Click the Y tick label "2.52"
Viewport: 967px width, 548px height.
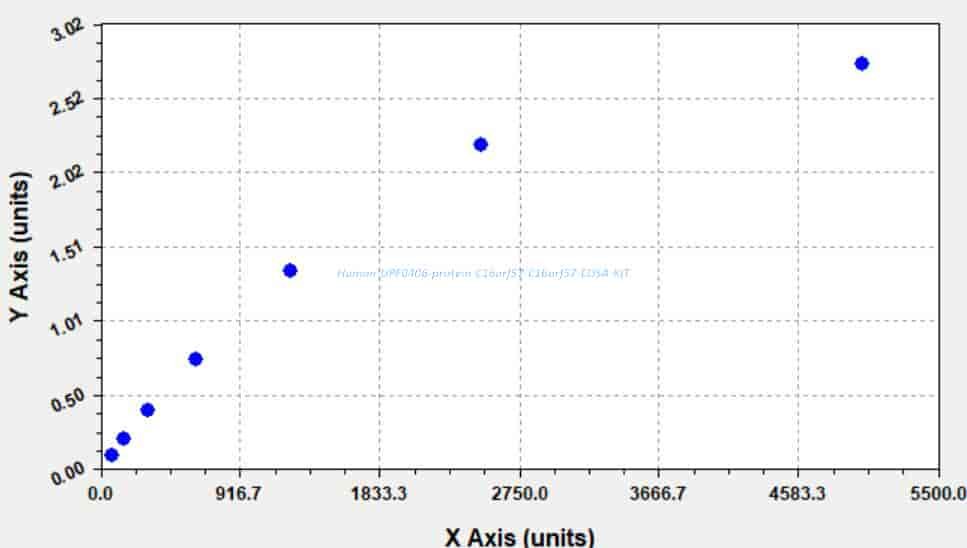click(67, 104)
